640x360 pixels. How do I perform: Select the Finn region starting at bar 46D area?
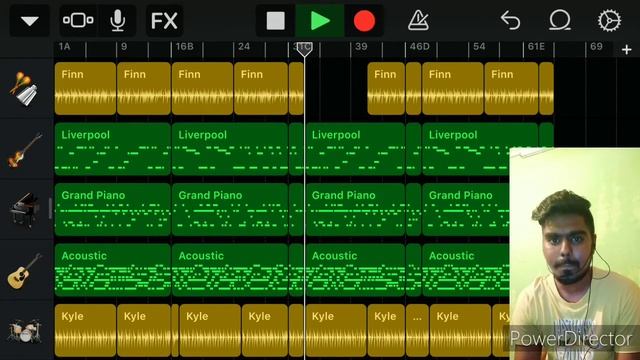coord(453,88)
